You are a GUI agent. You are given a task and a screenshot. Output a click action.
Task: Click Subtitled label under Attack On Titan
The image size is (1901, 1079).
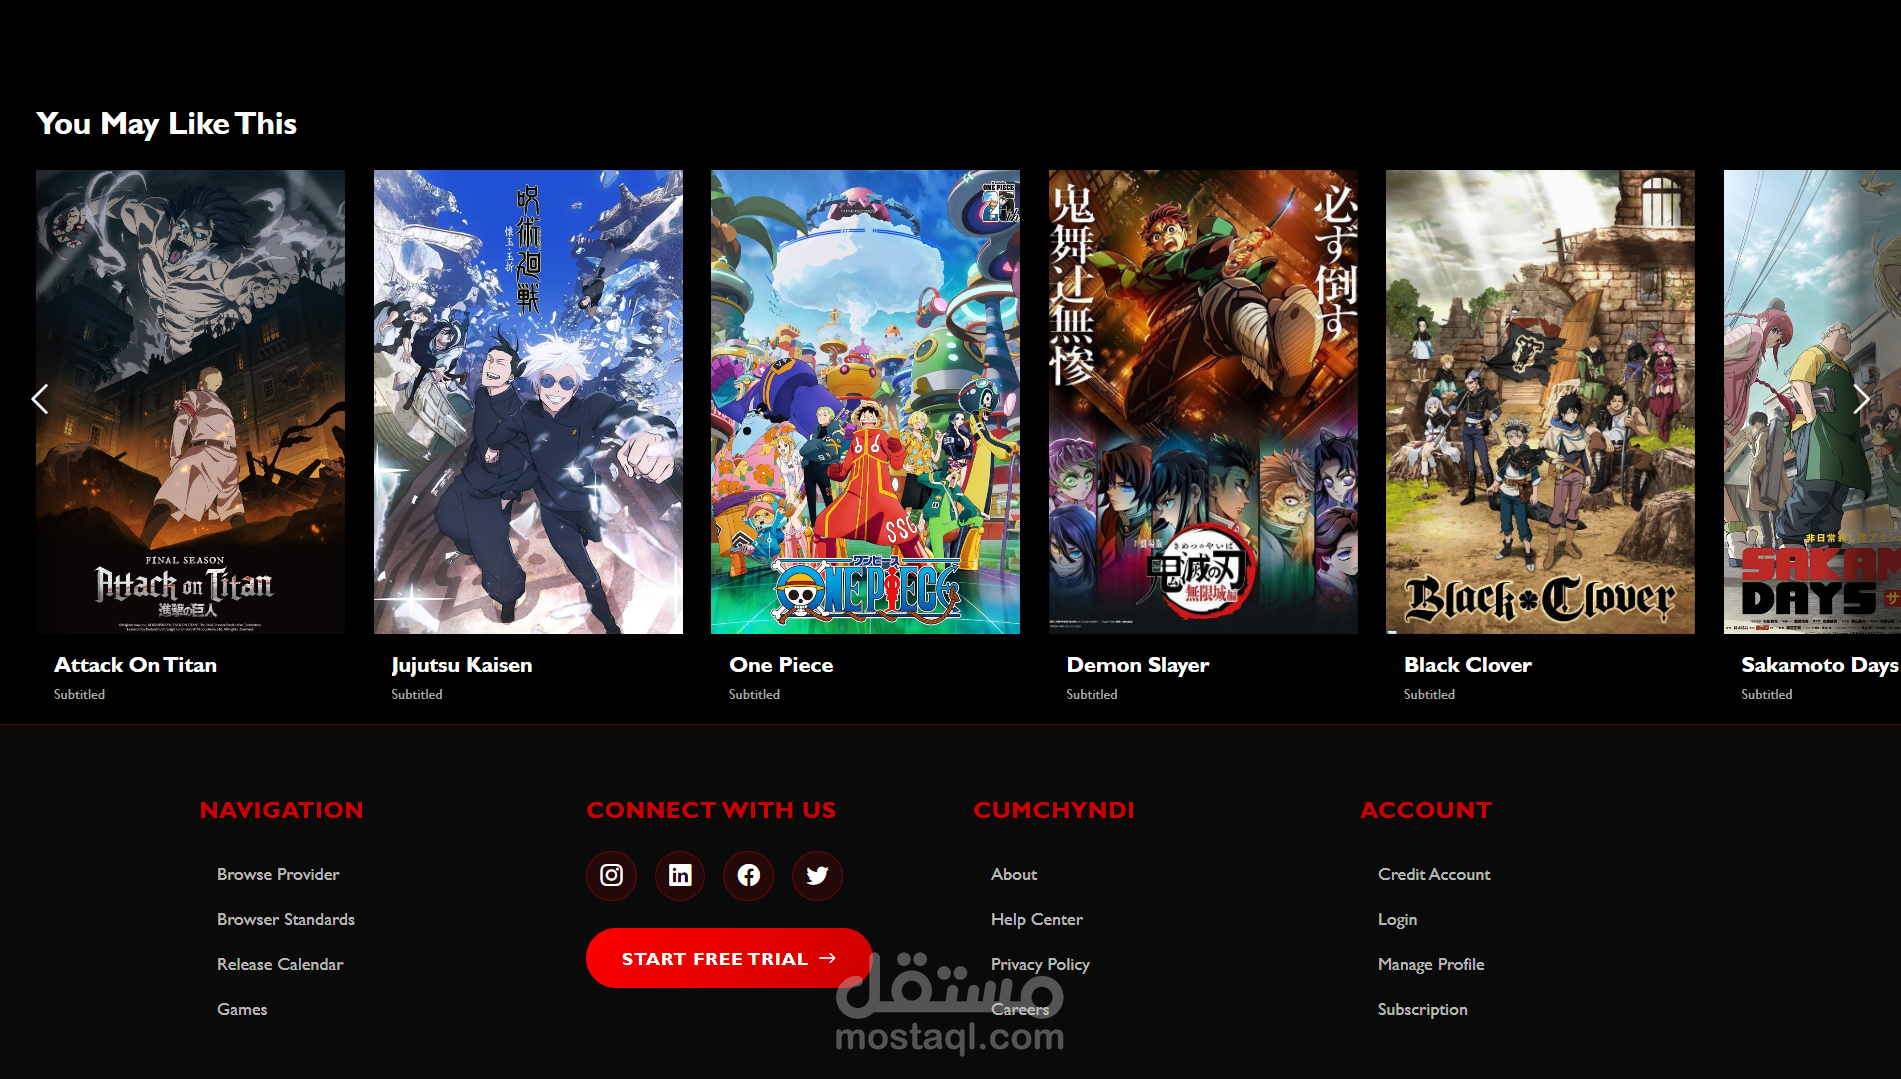[79, 694]
